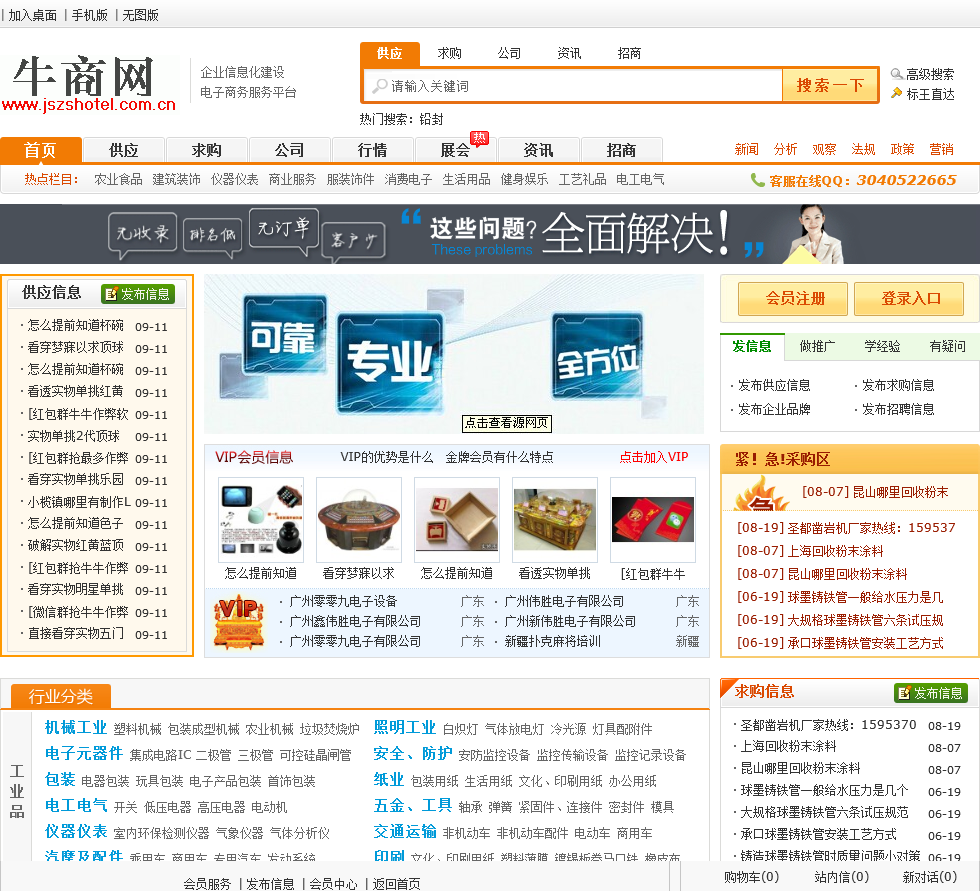The height and width of the screenshot is (891, 980).
Task: Select the 招商 search tab
Action: click(x=629, y=54)
